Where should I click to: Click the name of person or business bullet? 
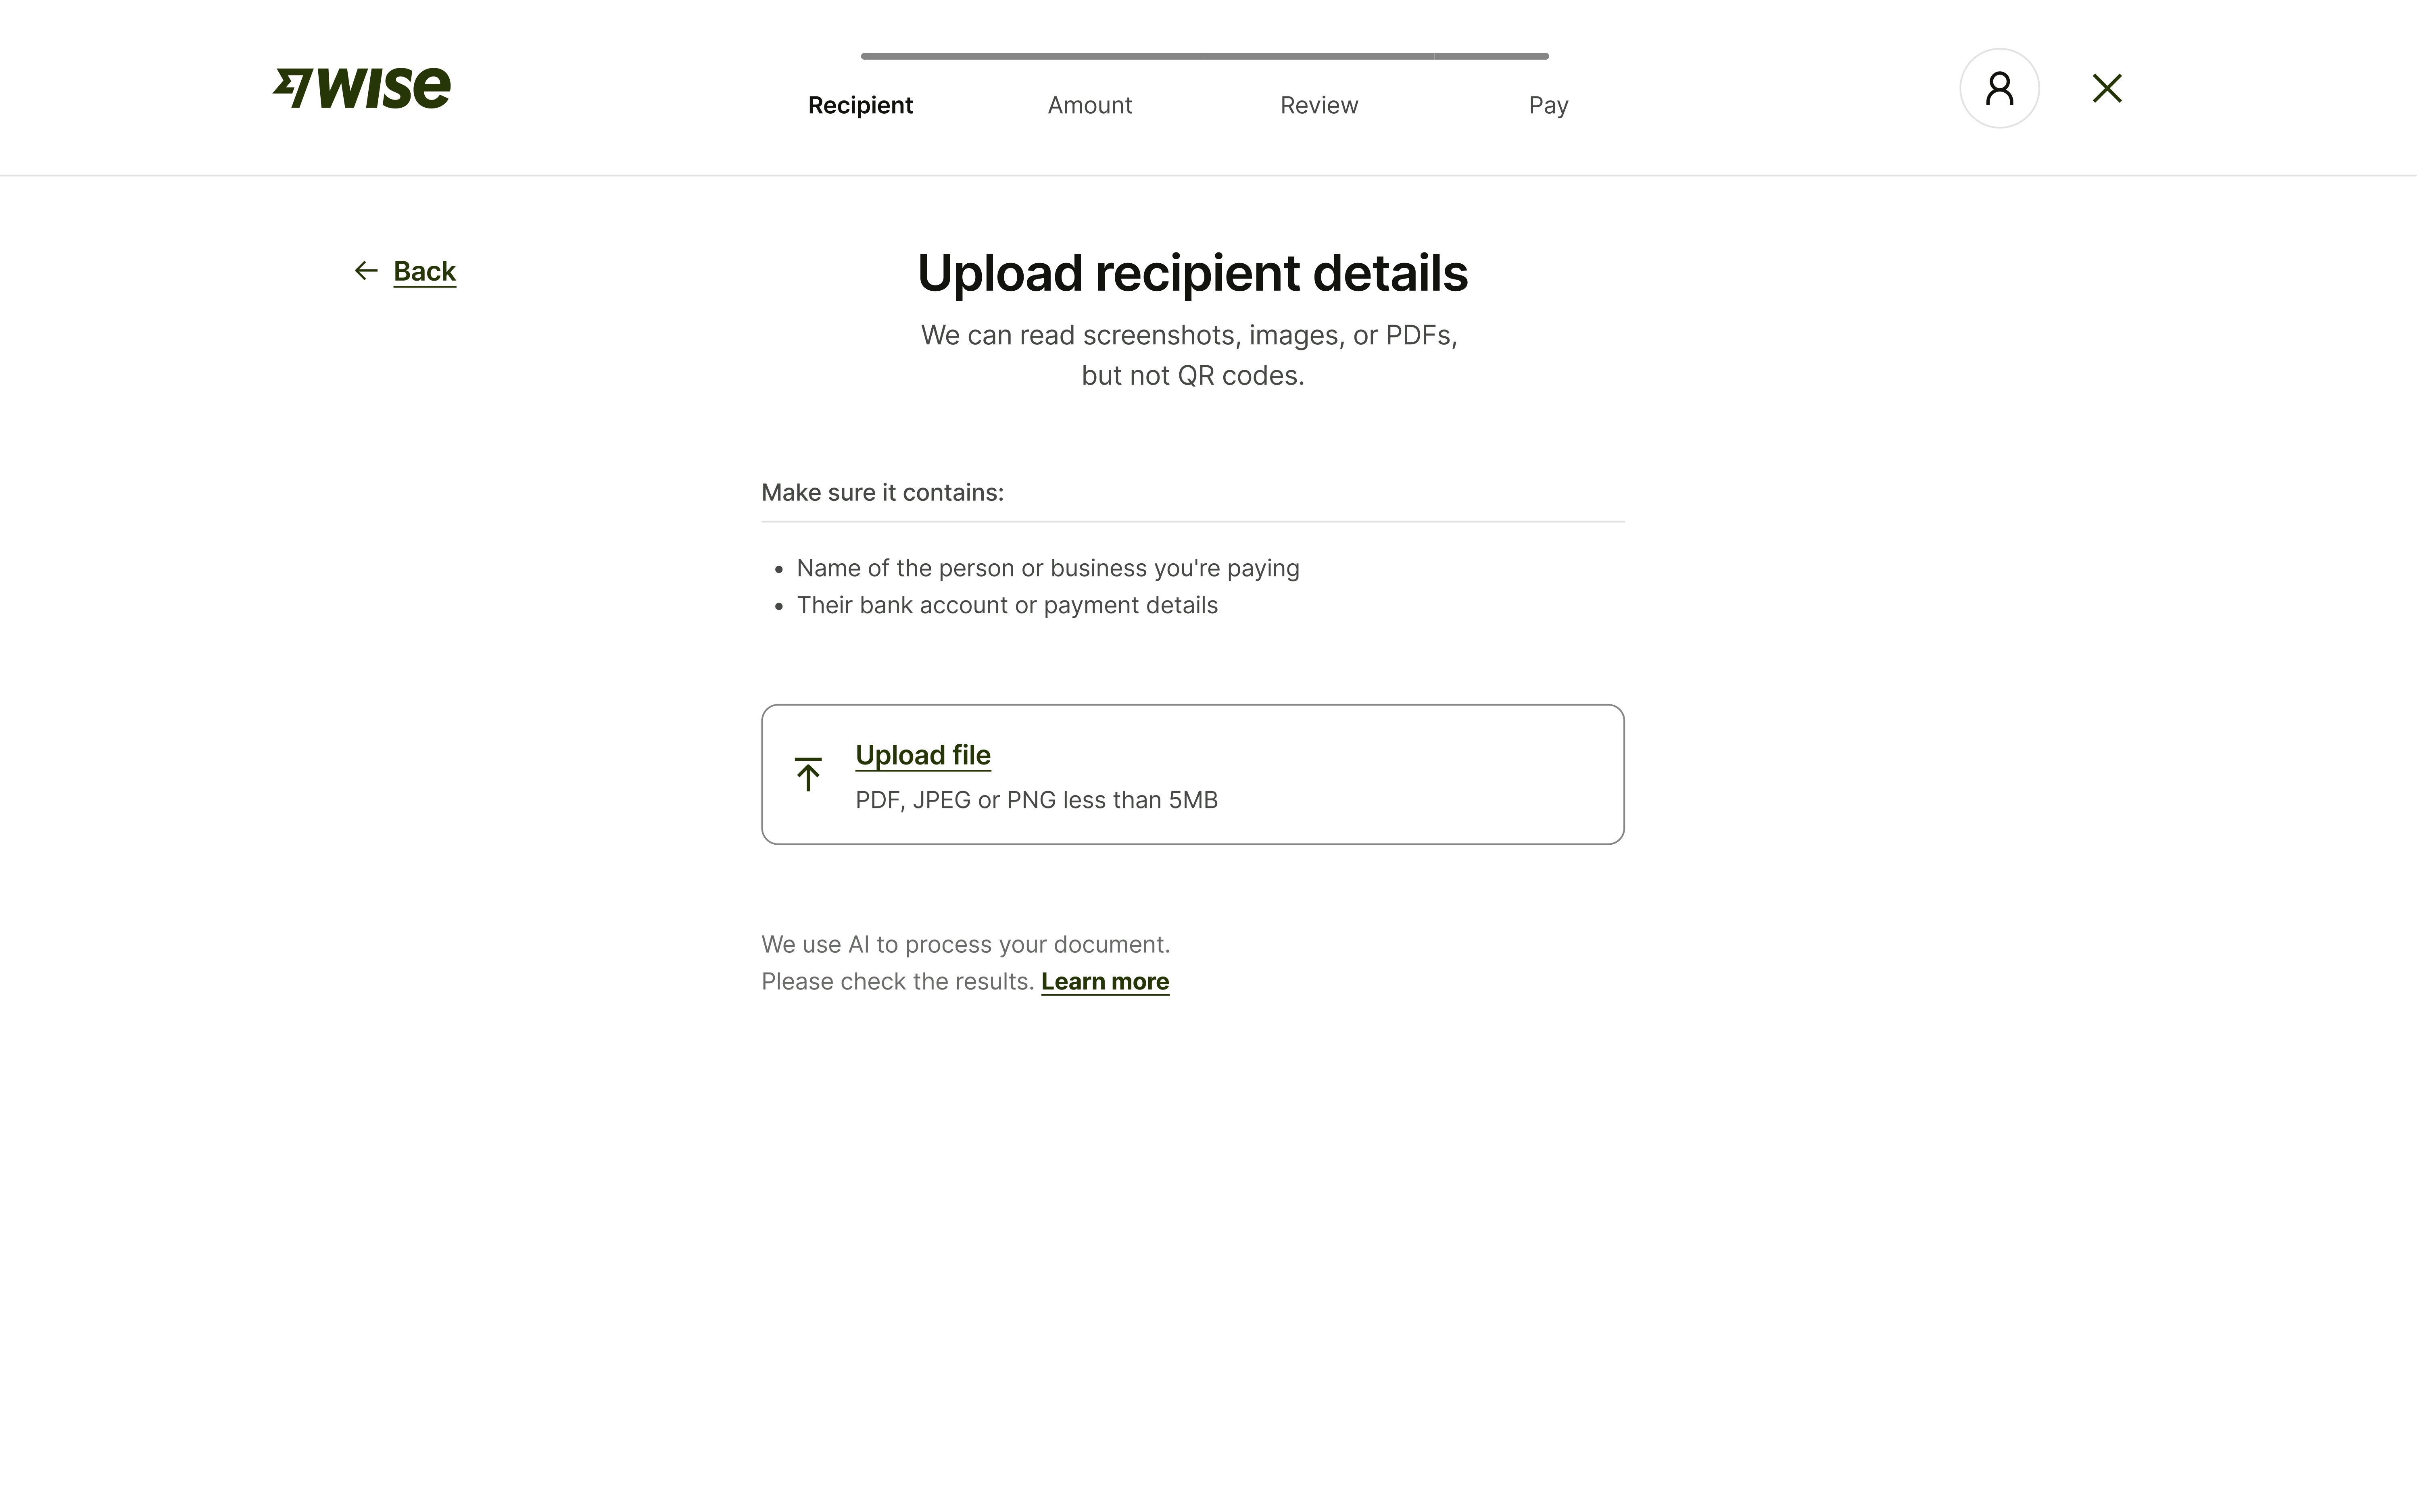(1047, 568)
